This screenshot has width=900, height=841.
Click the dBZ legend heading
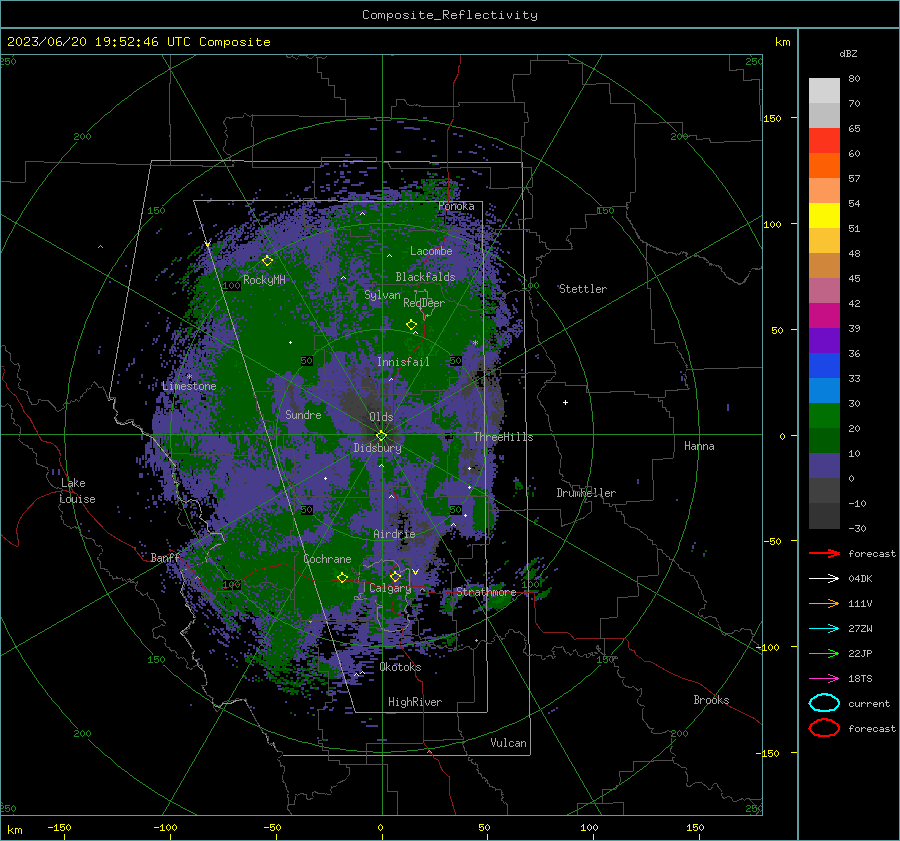pyautogui.click(x=848, y=53)
